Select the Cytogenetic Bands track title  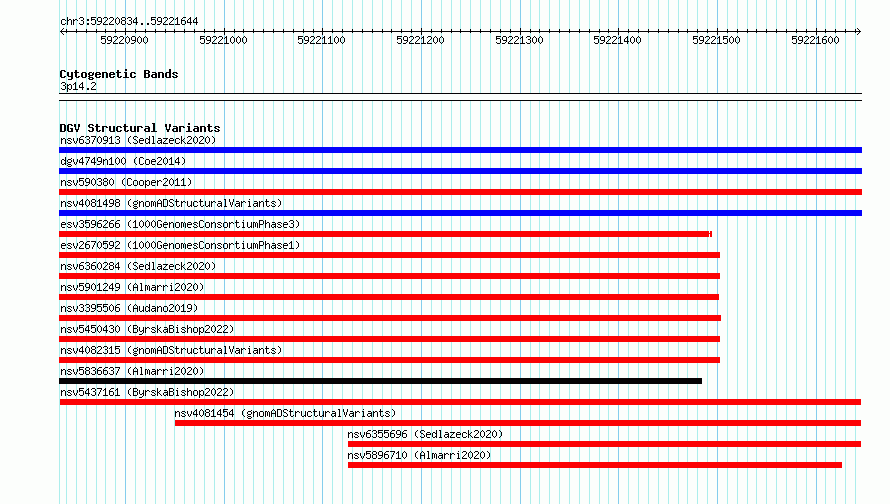tap(119, 74)
